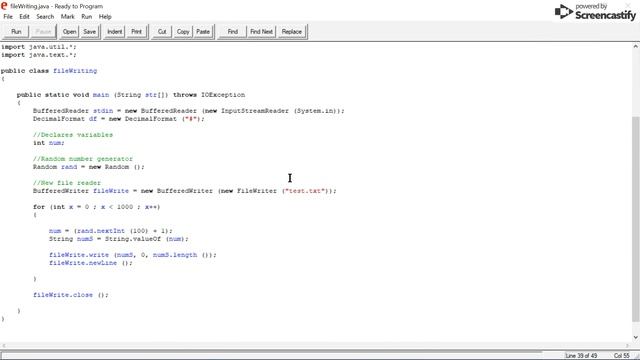Open the Search menu

click(45, 17)
